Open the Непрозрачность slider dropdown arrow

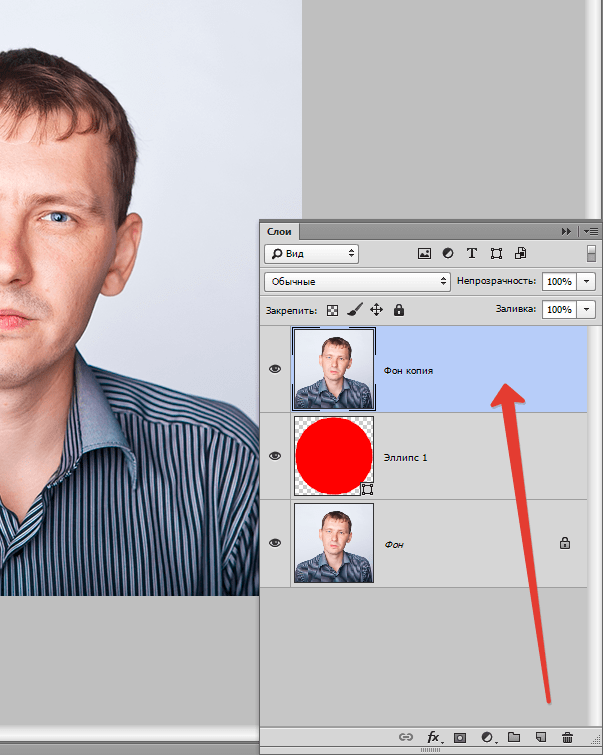(587, 282)
